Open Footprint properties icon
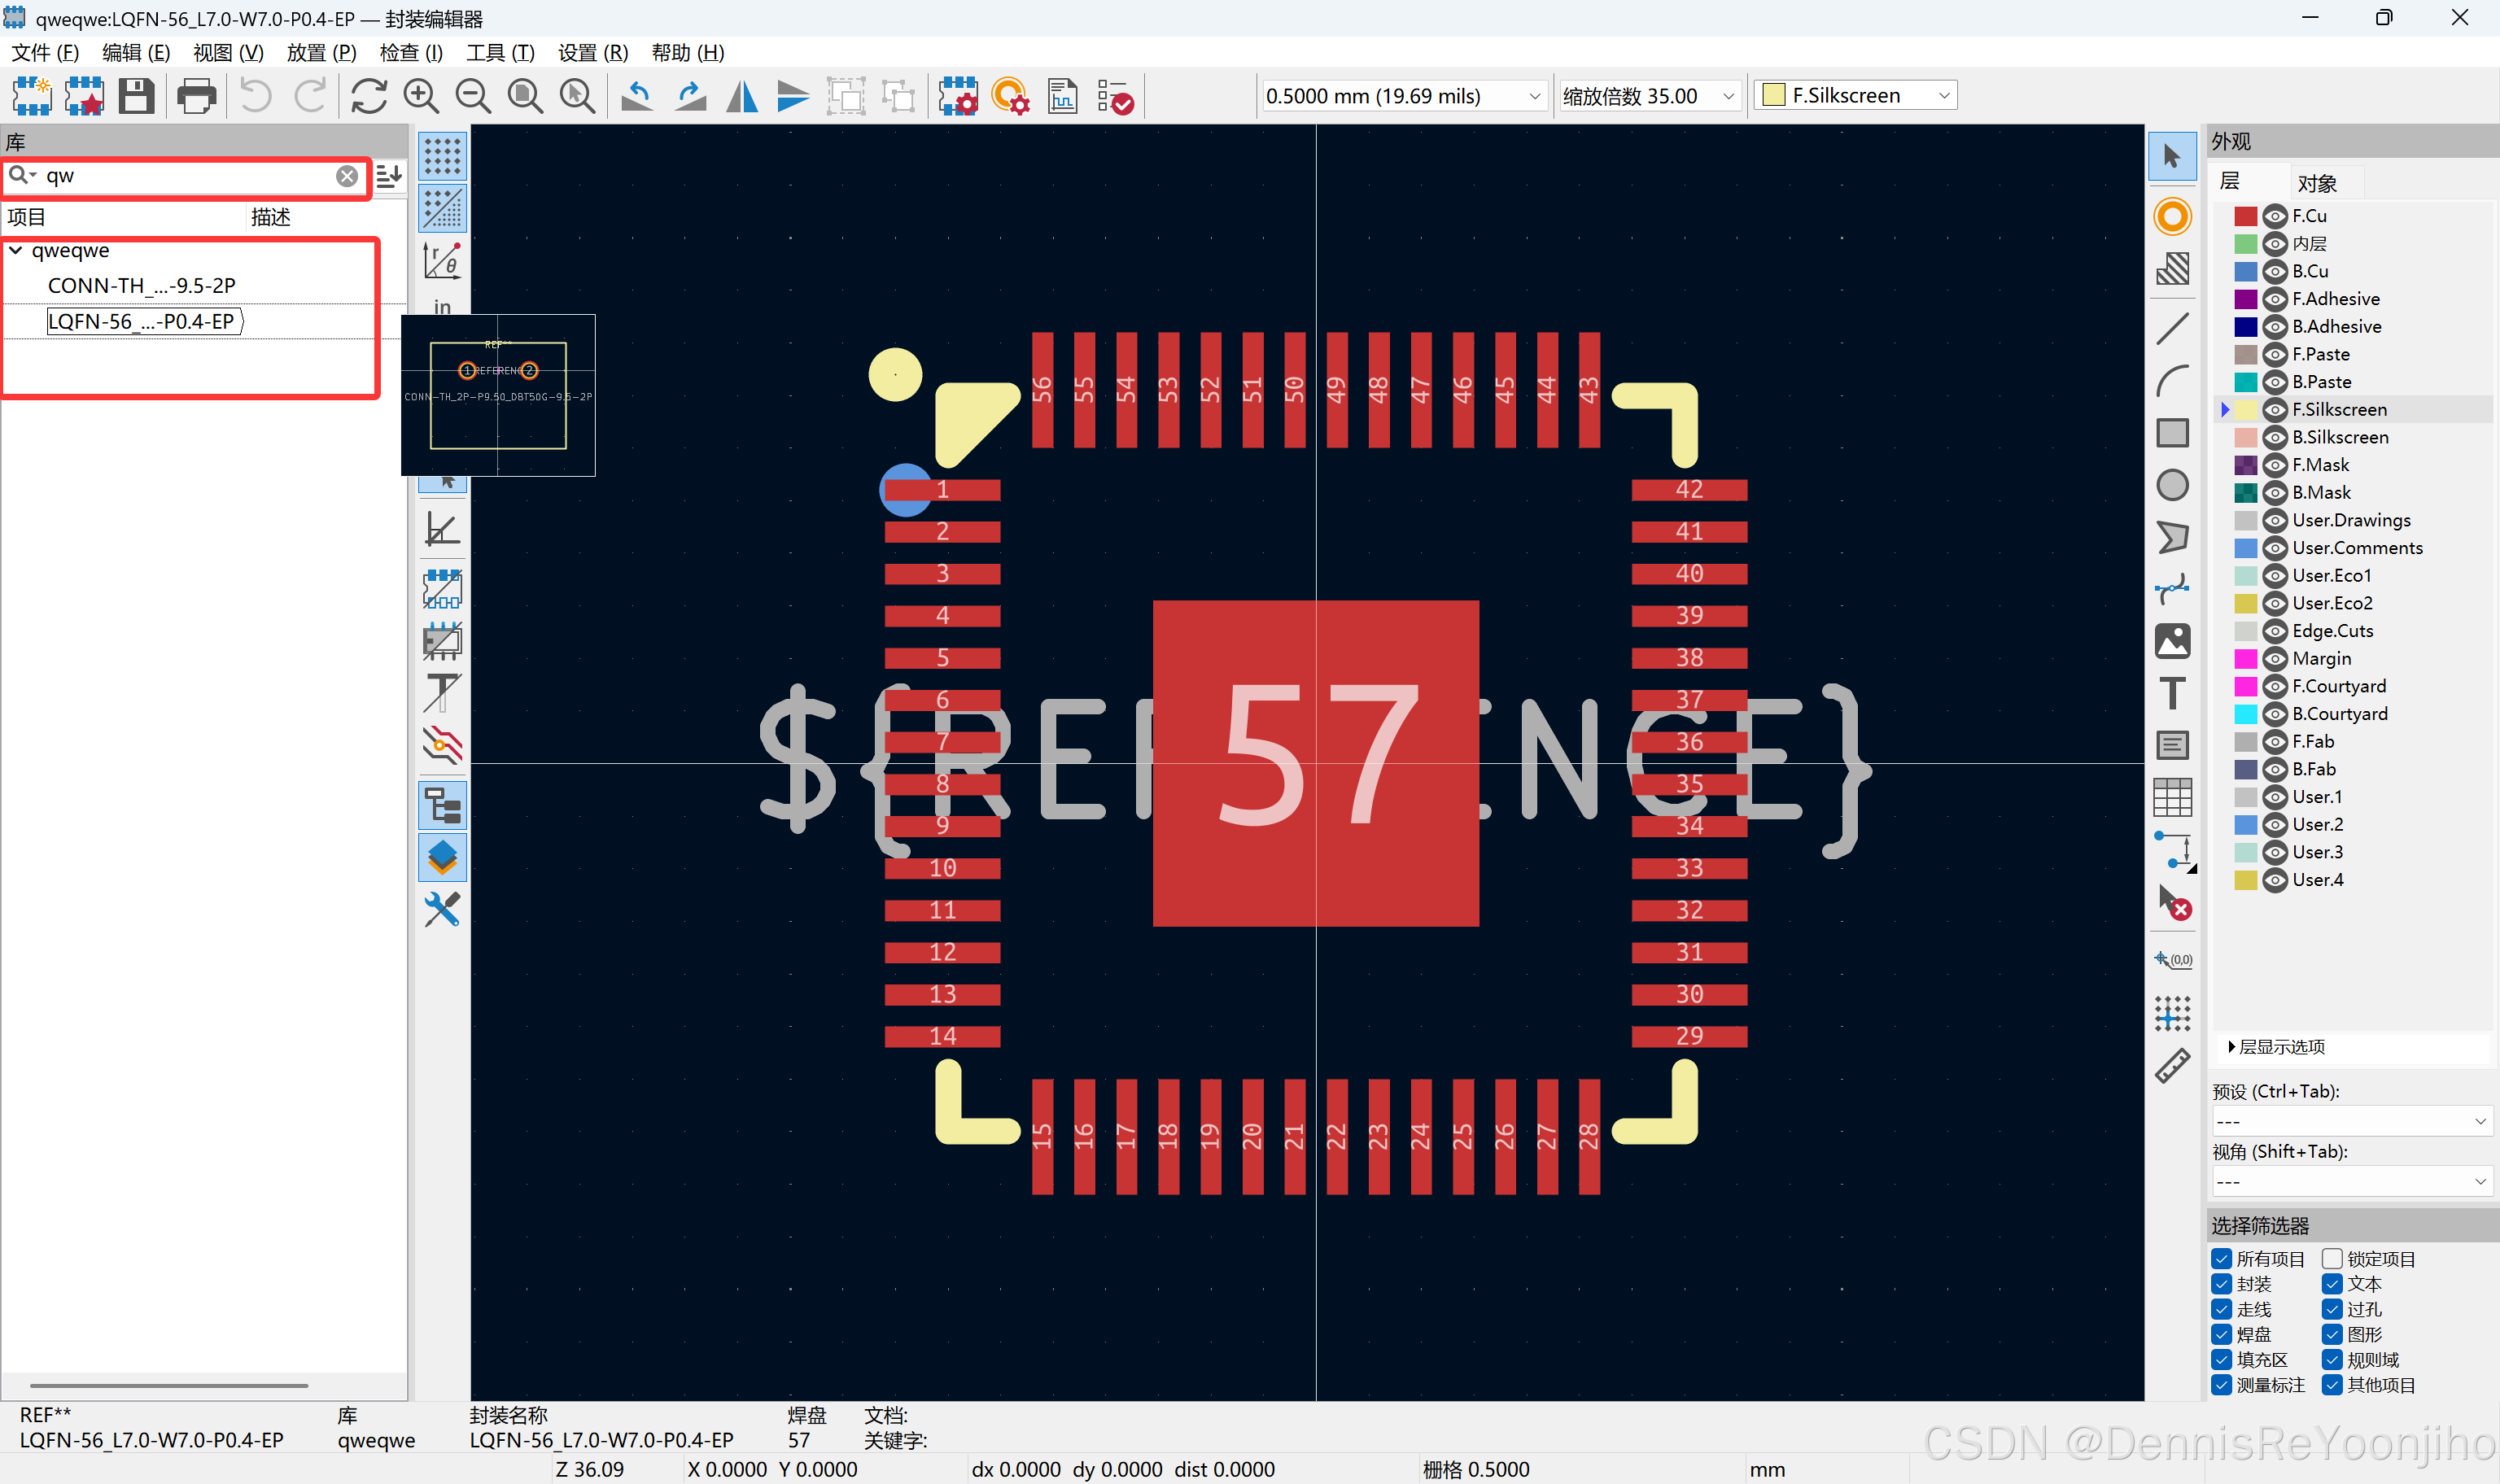 (958, 96)
